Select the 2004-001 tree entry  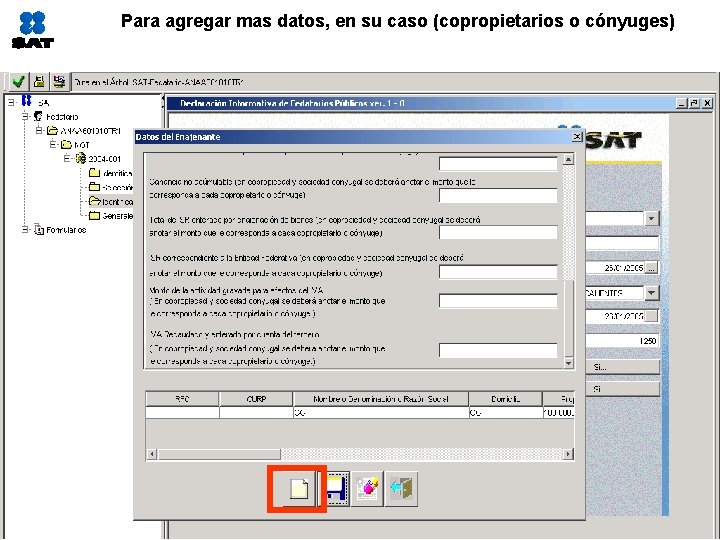coord(105,159)
